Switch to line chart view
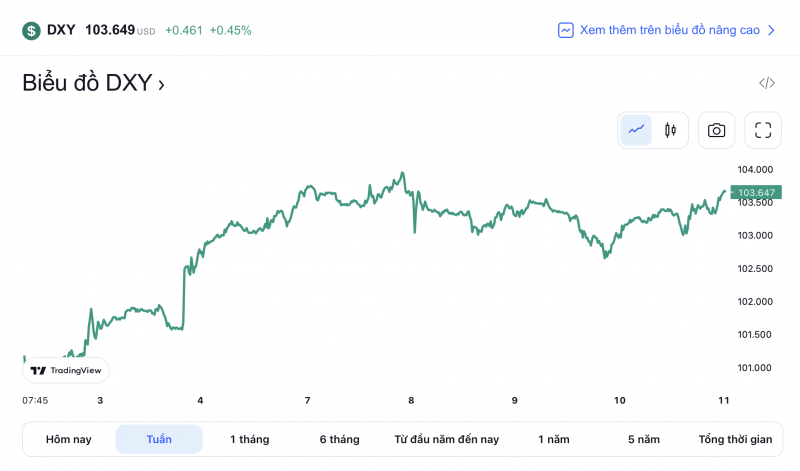 [636, 130]
